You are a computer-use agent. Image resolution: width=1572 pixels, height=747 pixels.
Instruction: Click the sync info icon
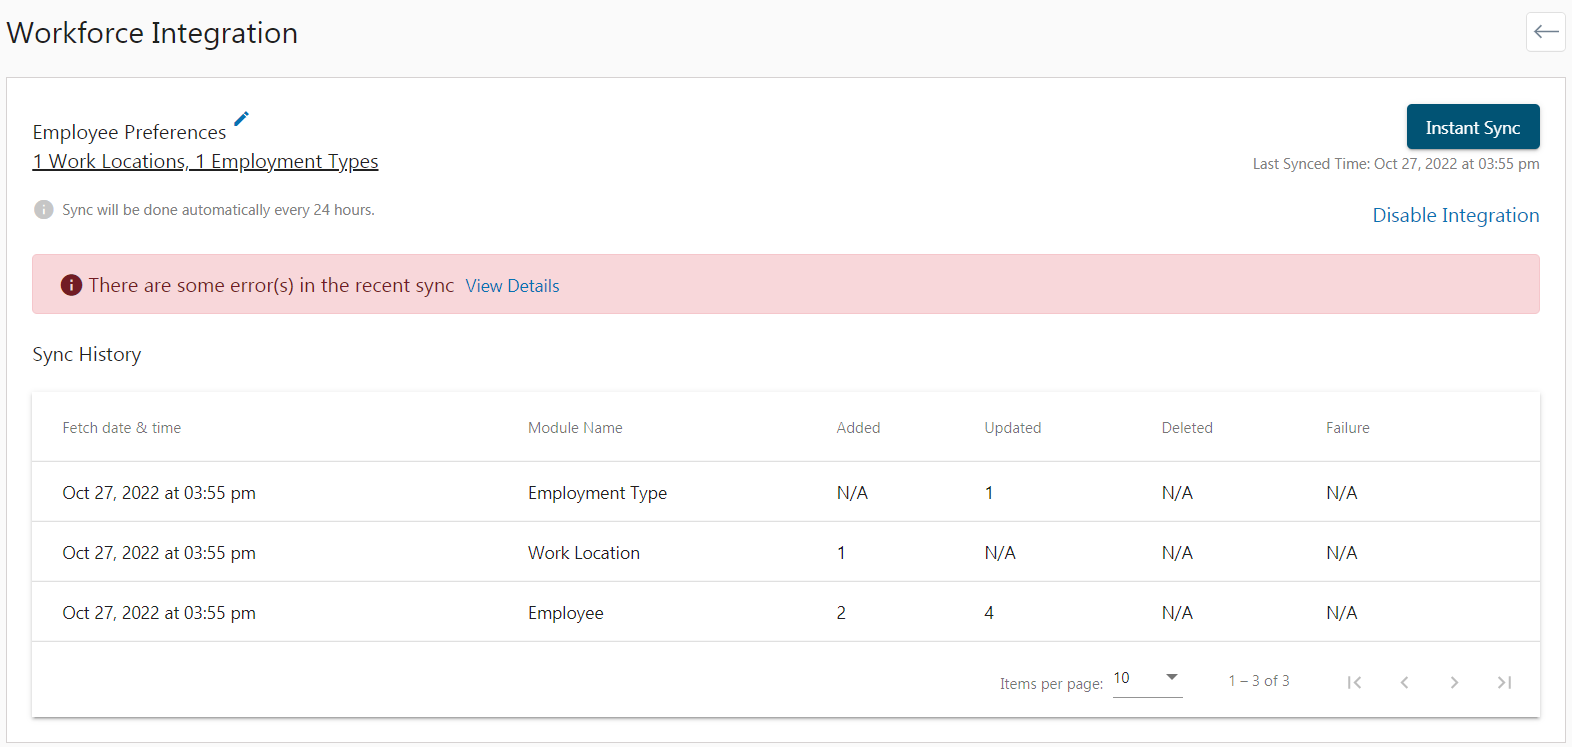point(43,209)
